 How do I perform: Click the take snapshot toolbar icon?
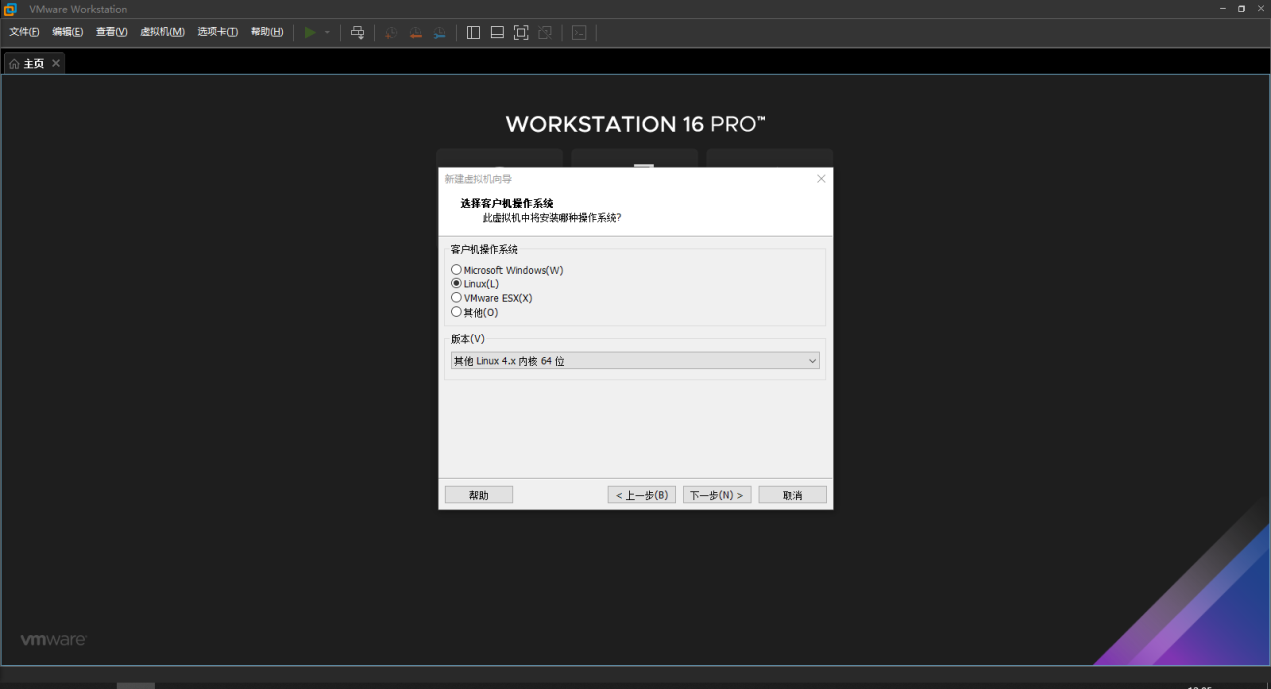click(391, 32)
